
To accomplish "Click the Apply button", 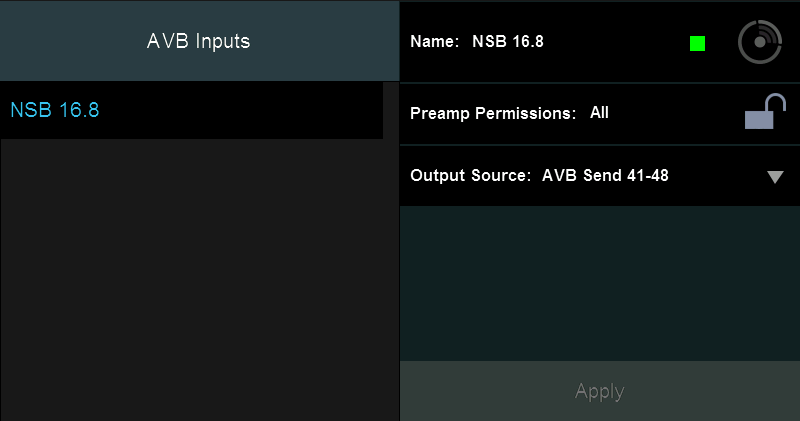I will coord(599,391).
